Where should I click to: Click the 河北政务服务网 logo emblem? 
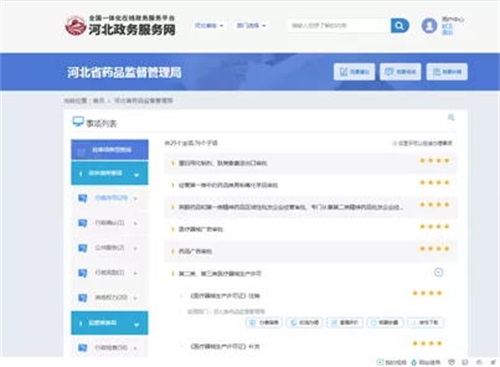click(x=75, y=26)
